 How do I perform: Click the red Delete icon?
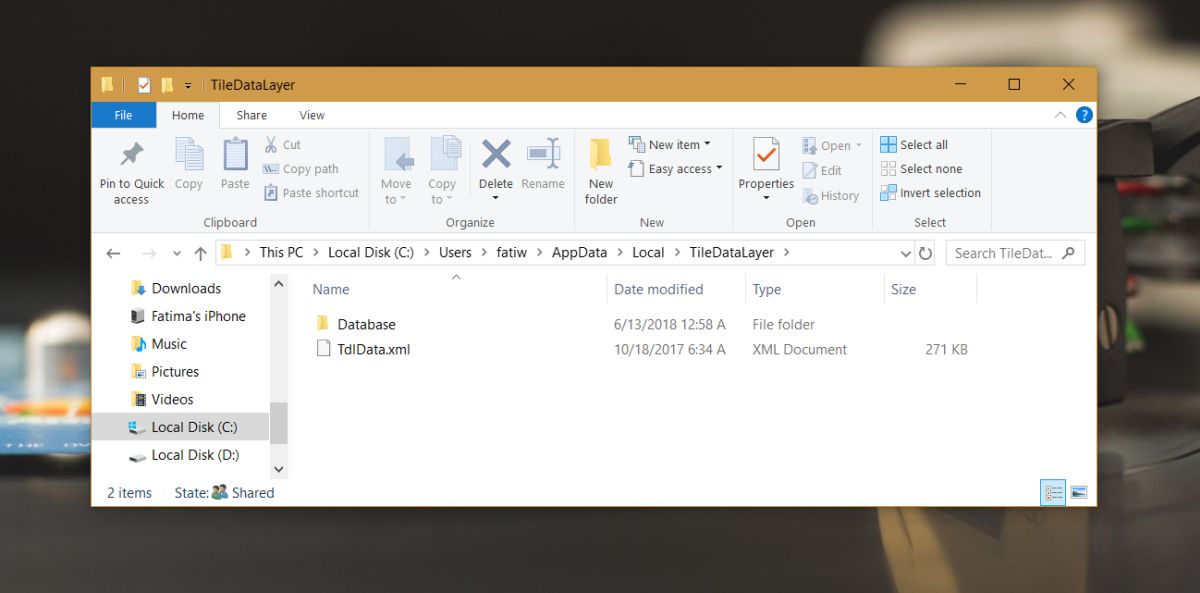pos(496,154)
